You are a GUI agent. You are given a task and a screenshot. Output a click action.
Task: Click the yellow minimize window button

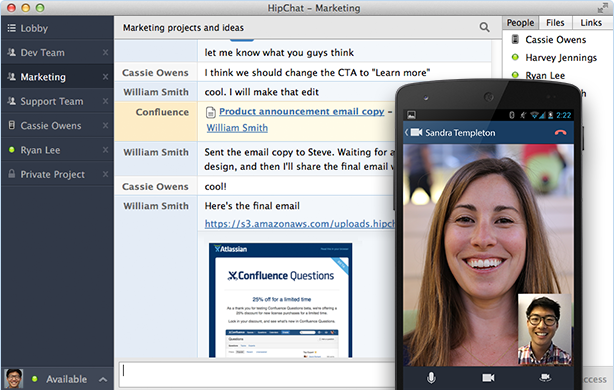(x=26, y=7)
